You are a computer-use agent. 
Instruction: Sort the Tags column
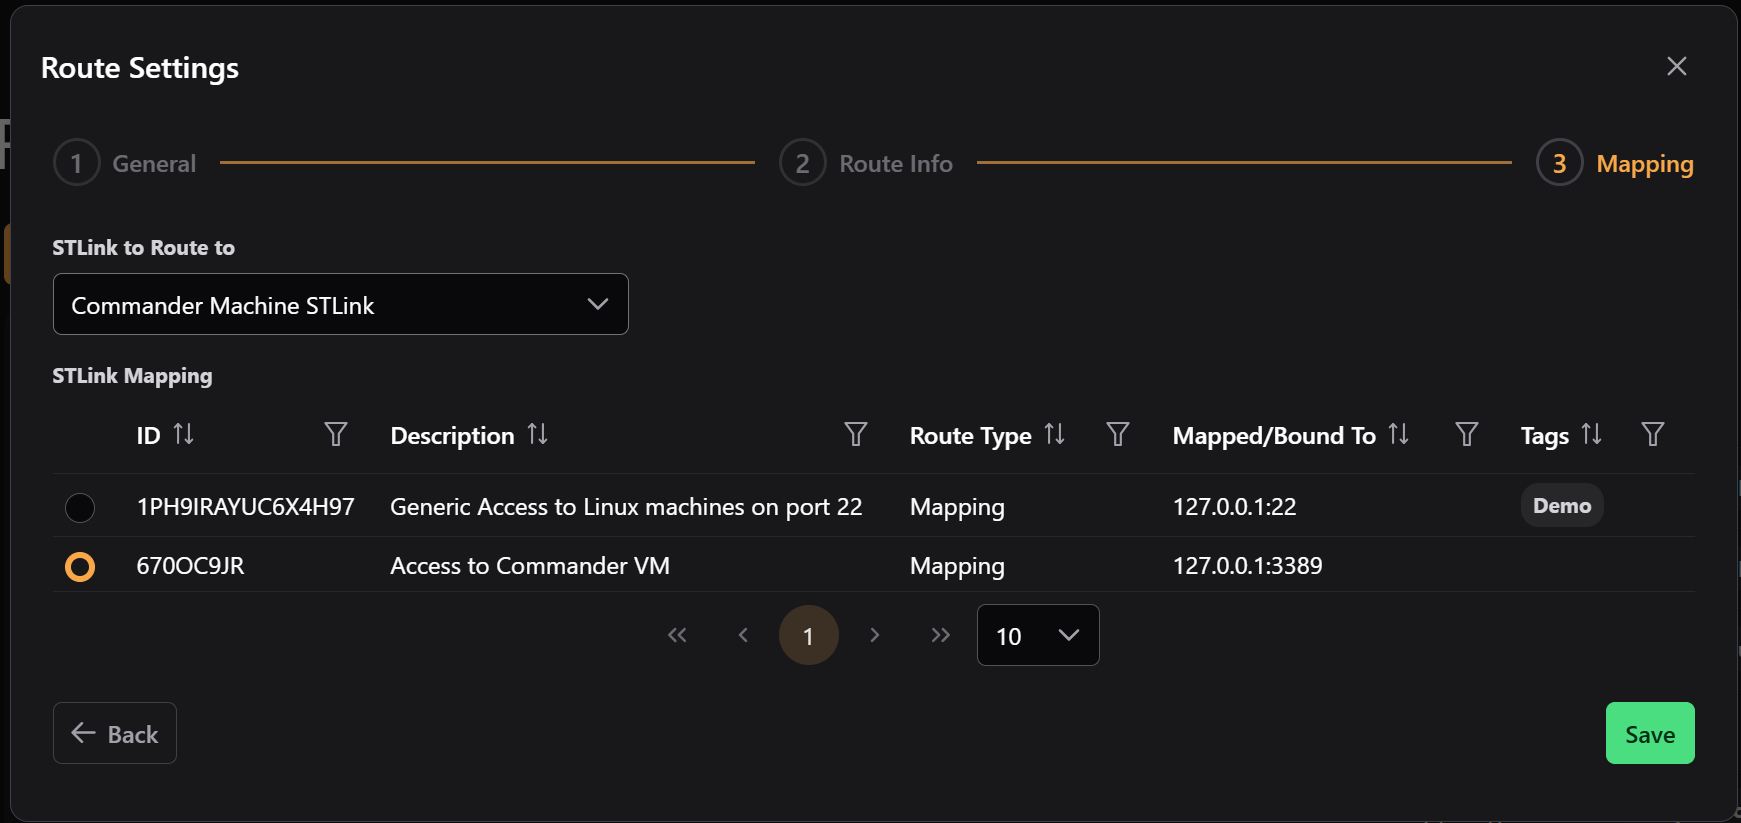(1591, 434)
